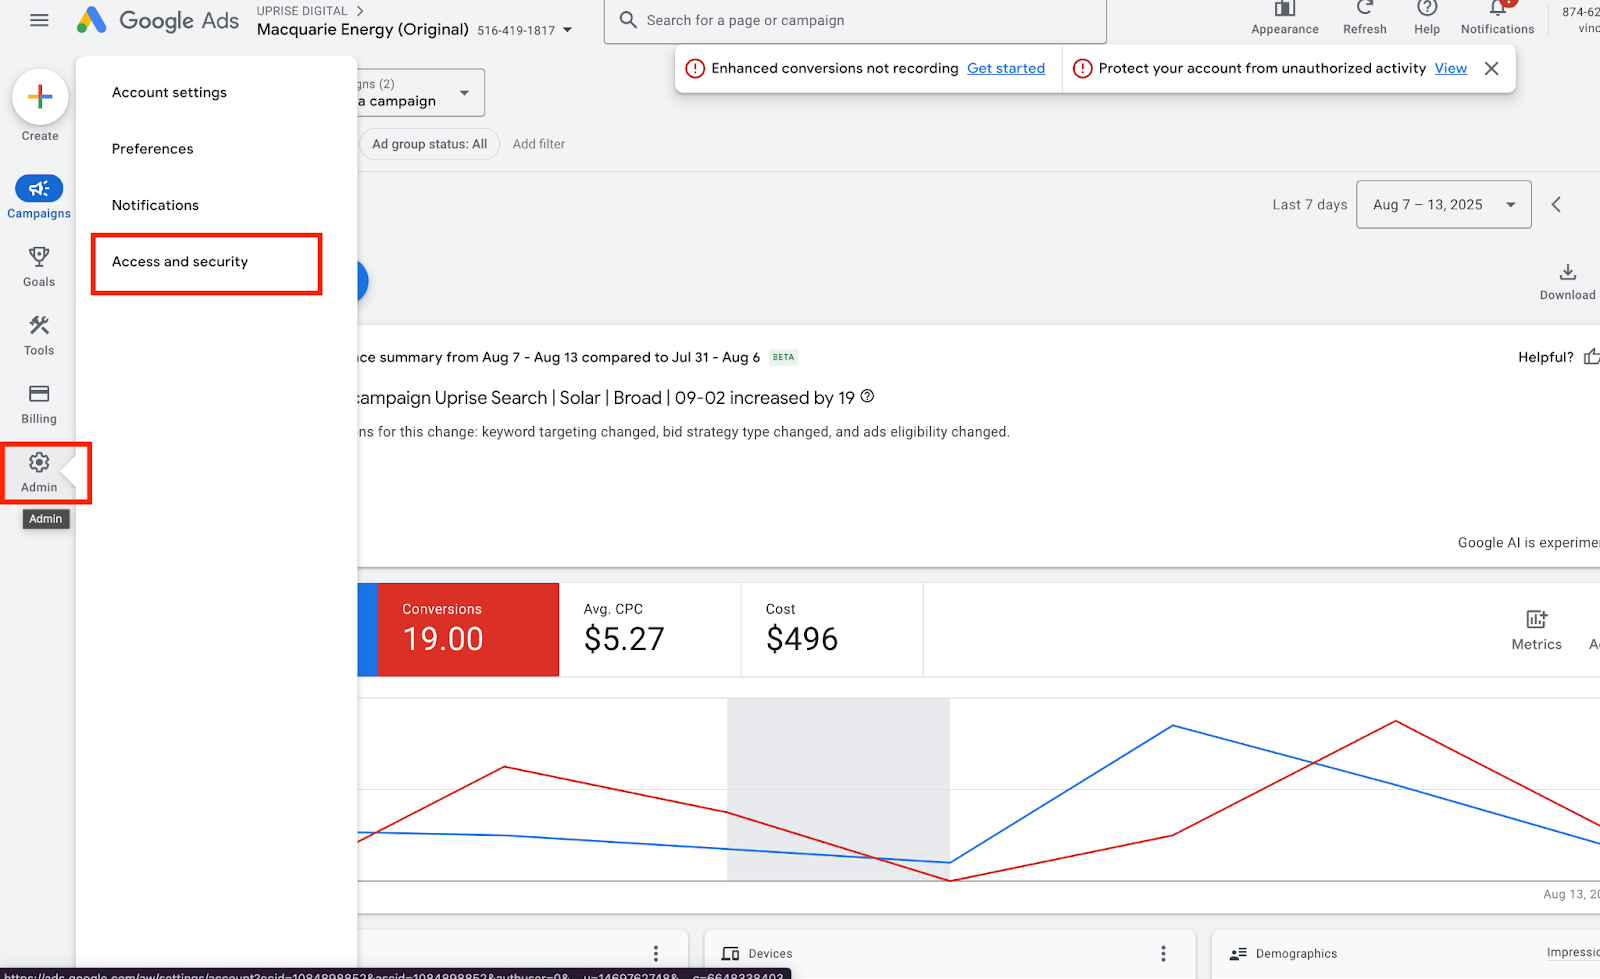The image size is (1600, 979).
Task: Open Notifications bell
Action: pyautogui.click(x=1498, y=9)
